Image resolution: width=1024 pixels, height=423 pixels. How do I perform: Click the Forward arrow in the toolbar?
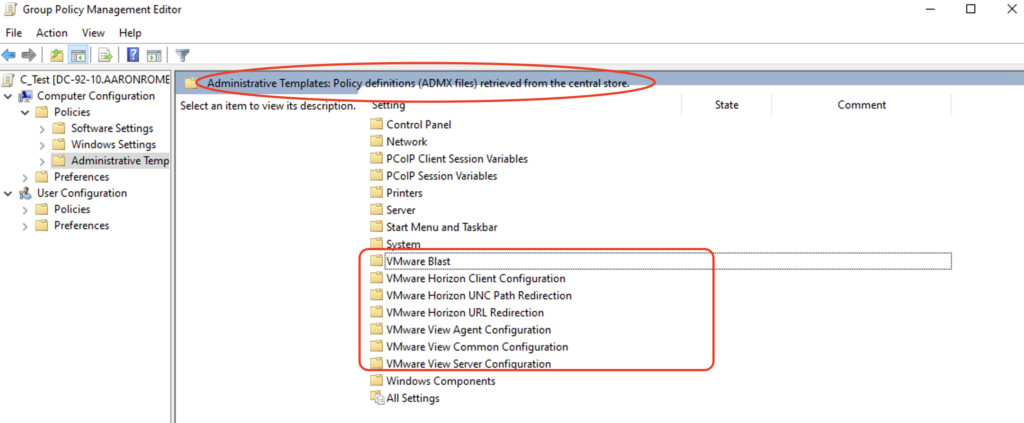[29, 55]
